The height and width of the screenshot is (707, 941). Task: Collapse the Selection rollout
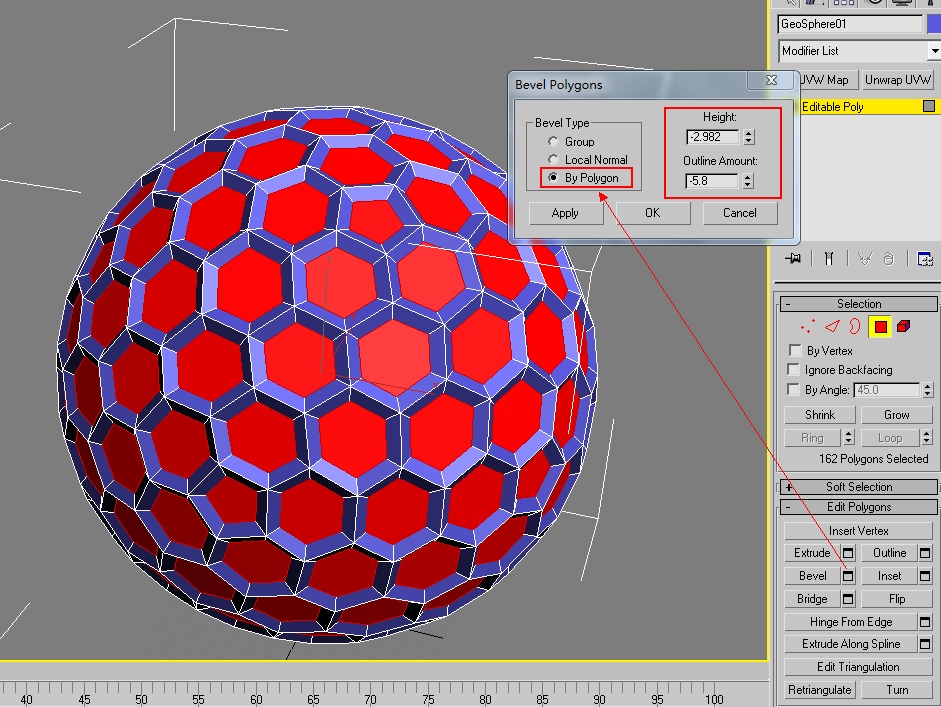pyautogui.click(x=858, y=304)
